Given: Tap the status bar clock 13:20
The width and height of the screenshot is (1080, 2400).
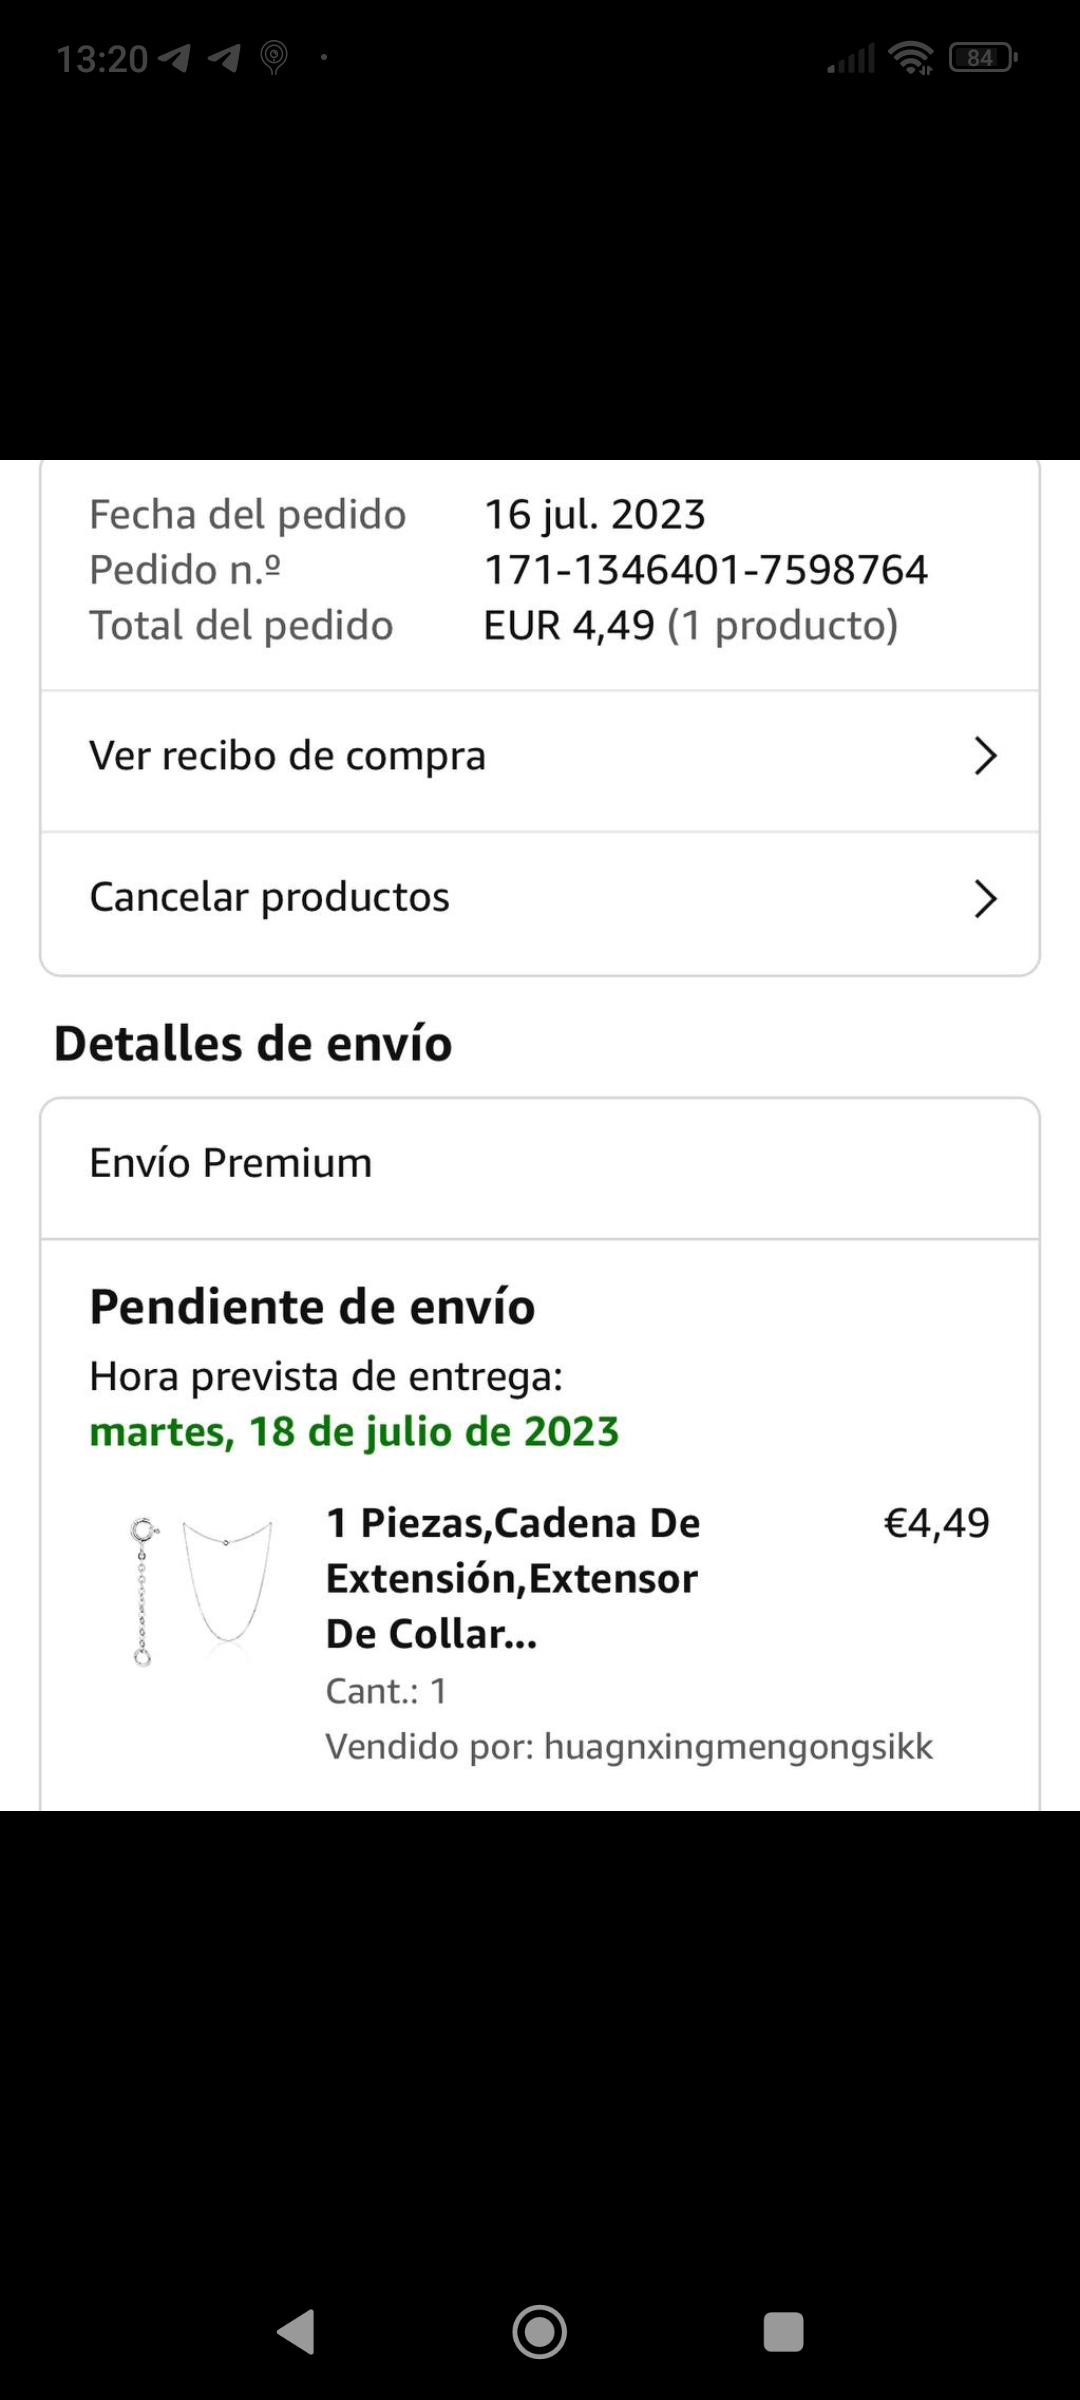Looking at the screenshot, I should 102,59.
